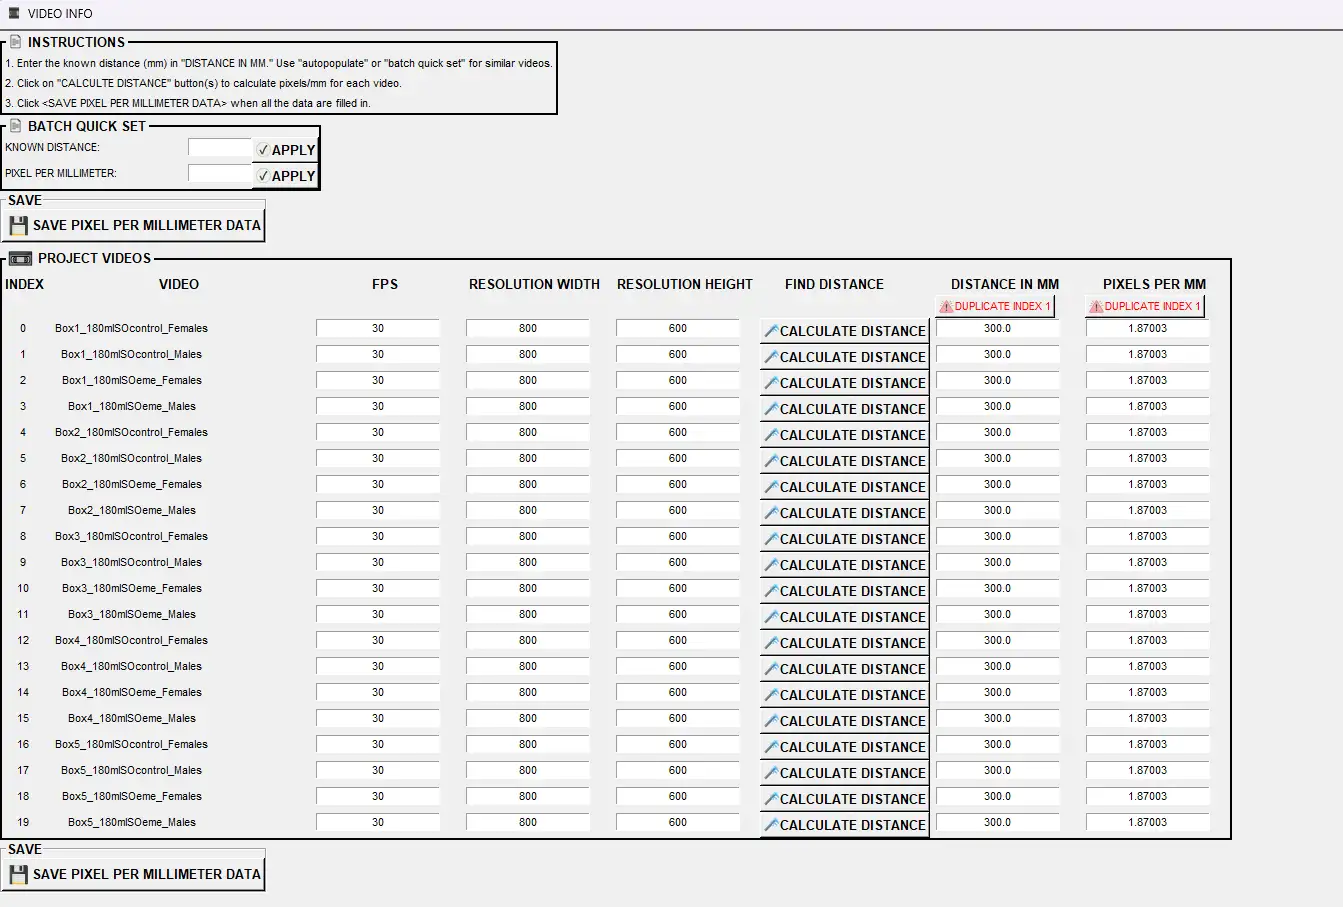Screen dimensions: 1343x907
Task: Click the PROJECT VIDEOS film icon
Action: 20,258
